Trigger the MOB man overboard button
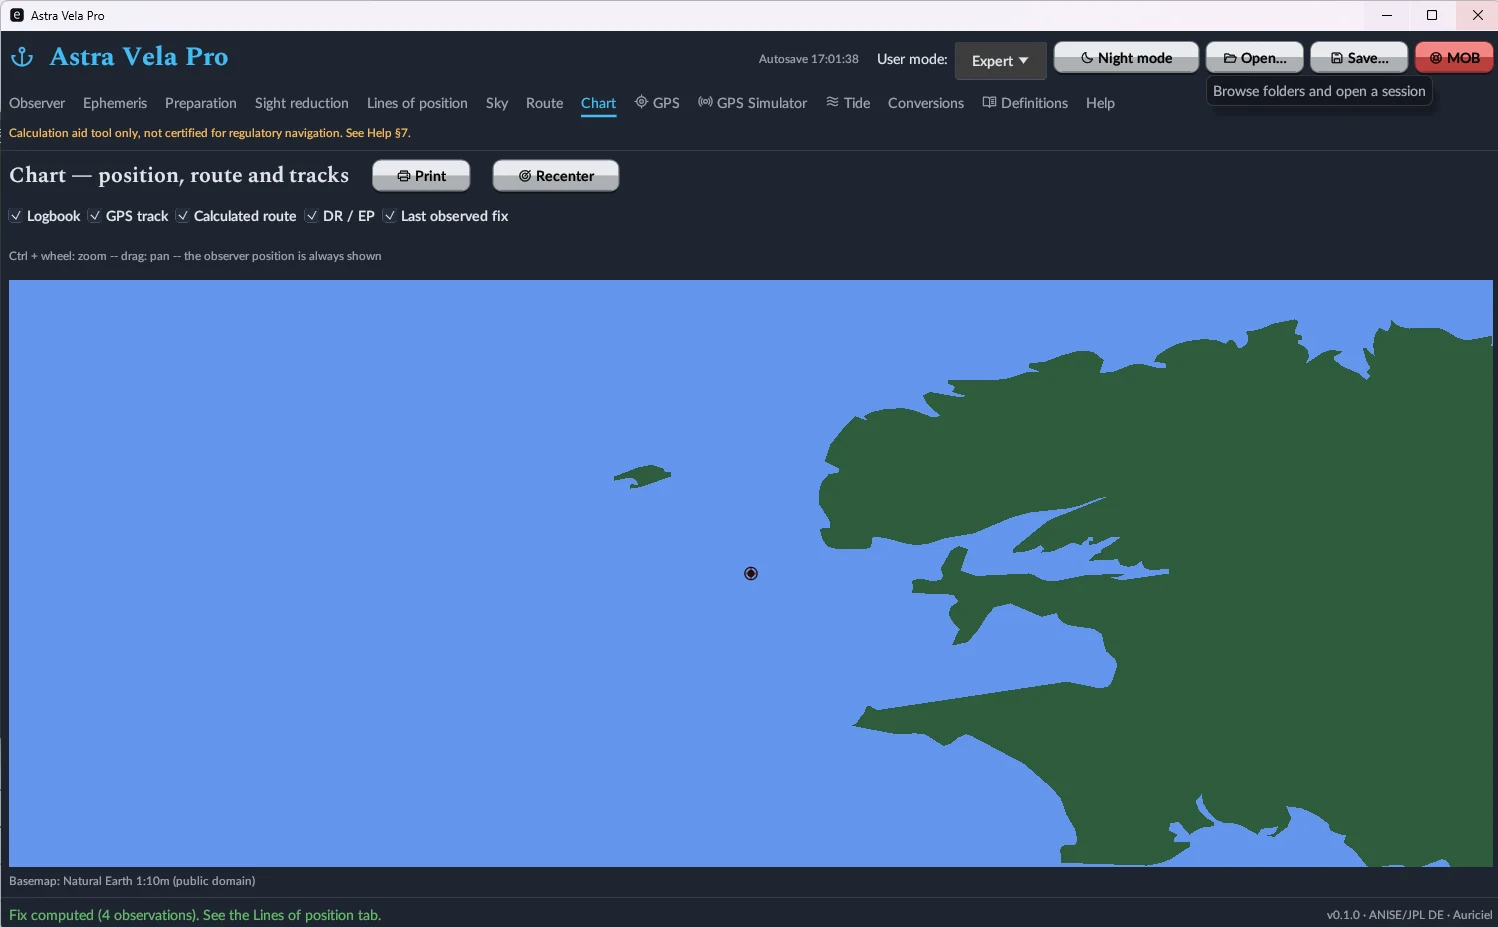Screen dimensions: 1498x927 [1454, 58]
